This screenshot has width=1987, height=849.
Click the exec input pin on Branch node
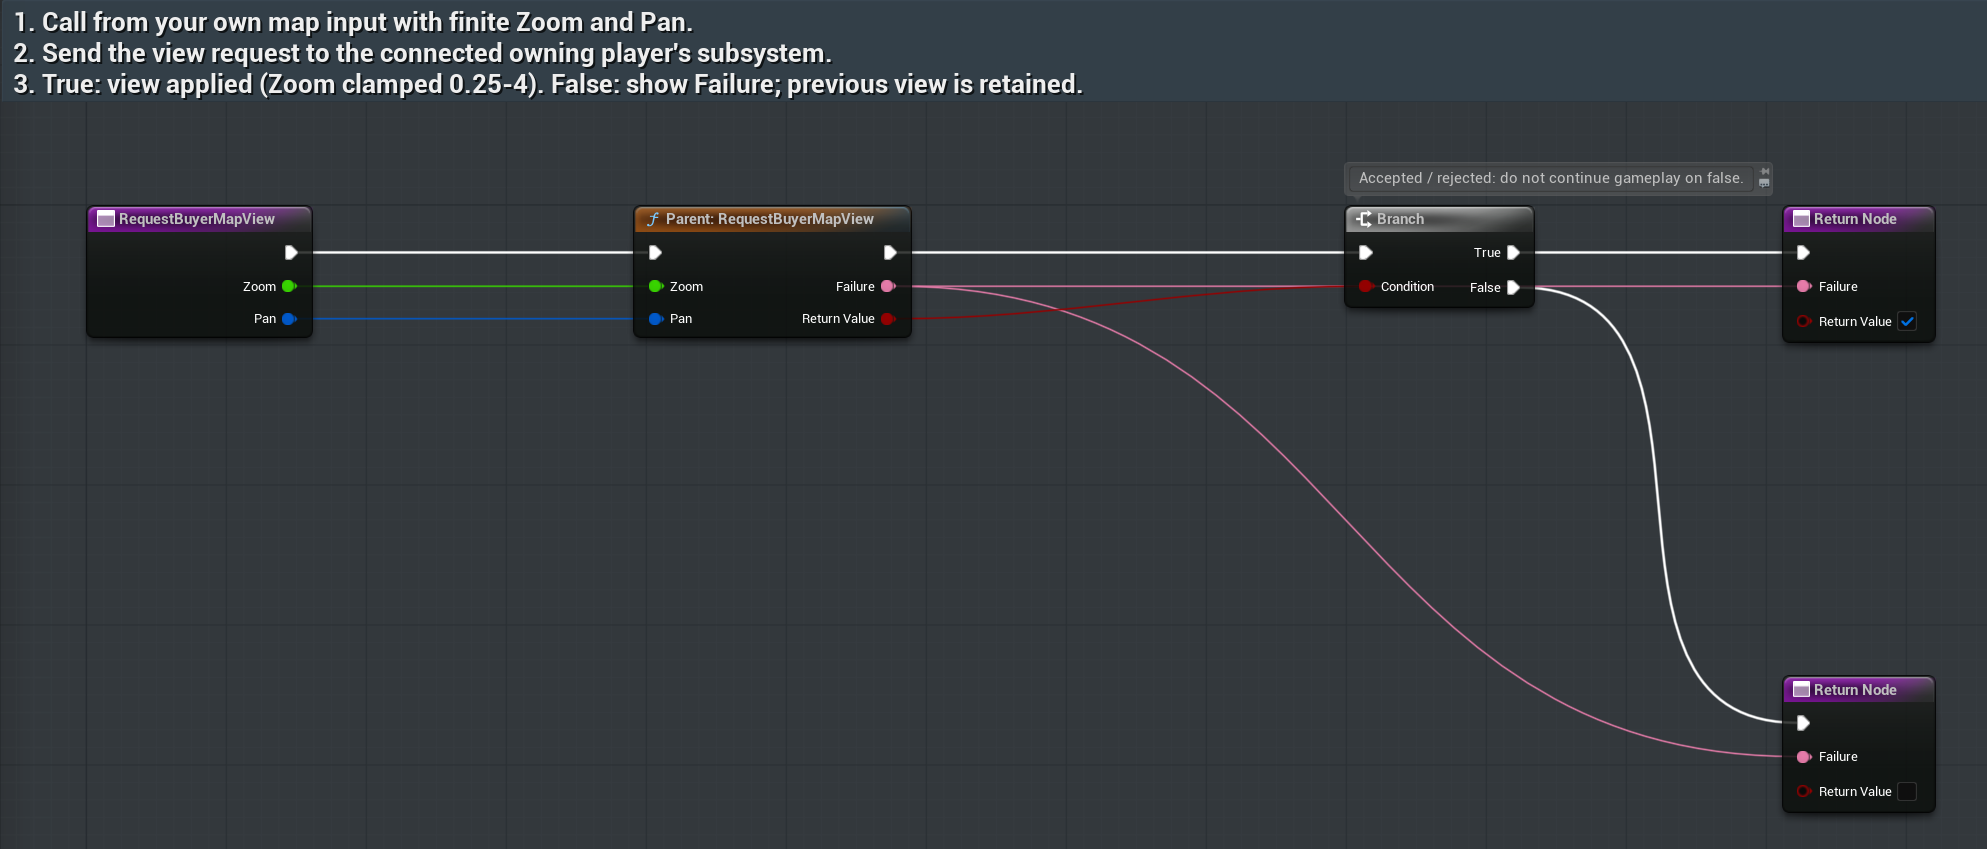1366,252
